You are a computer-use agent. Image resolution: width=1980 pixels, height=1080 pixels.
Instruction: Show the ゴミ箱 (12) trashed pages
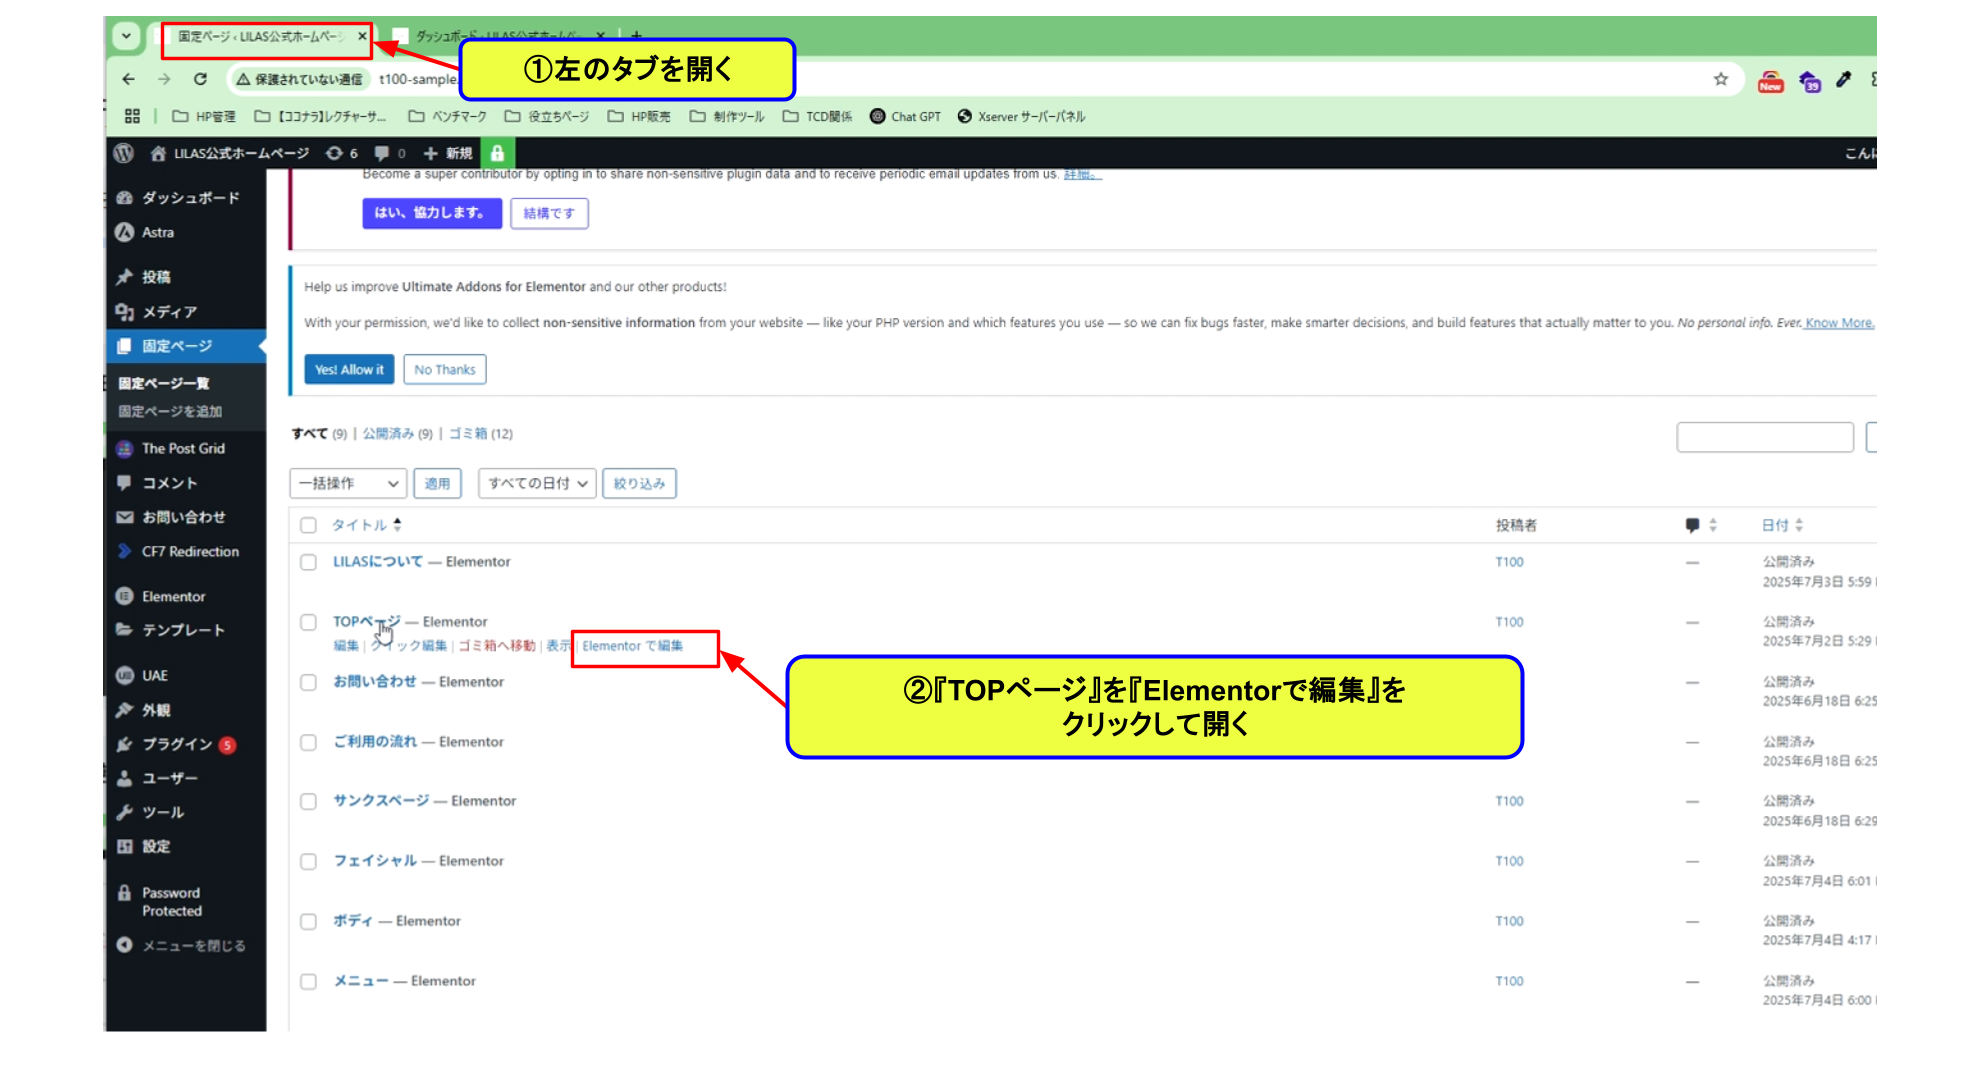[x=480, y=433]
